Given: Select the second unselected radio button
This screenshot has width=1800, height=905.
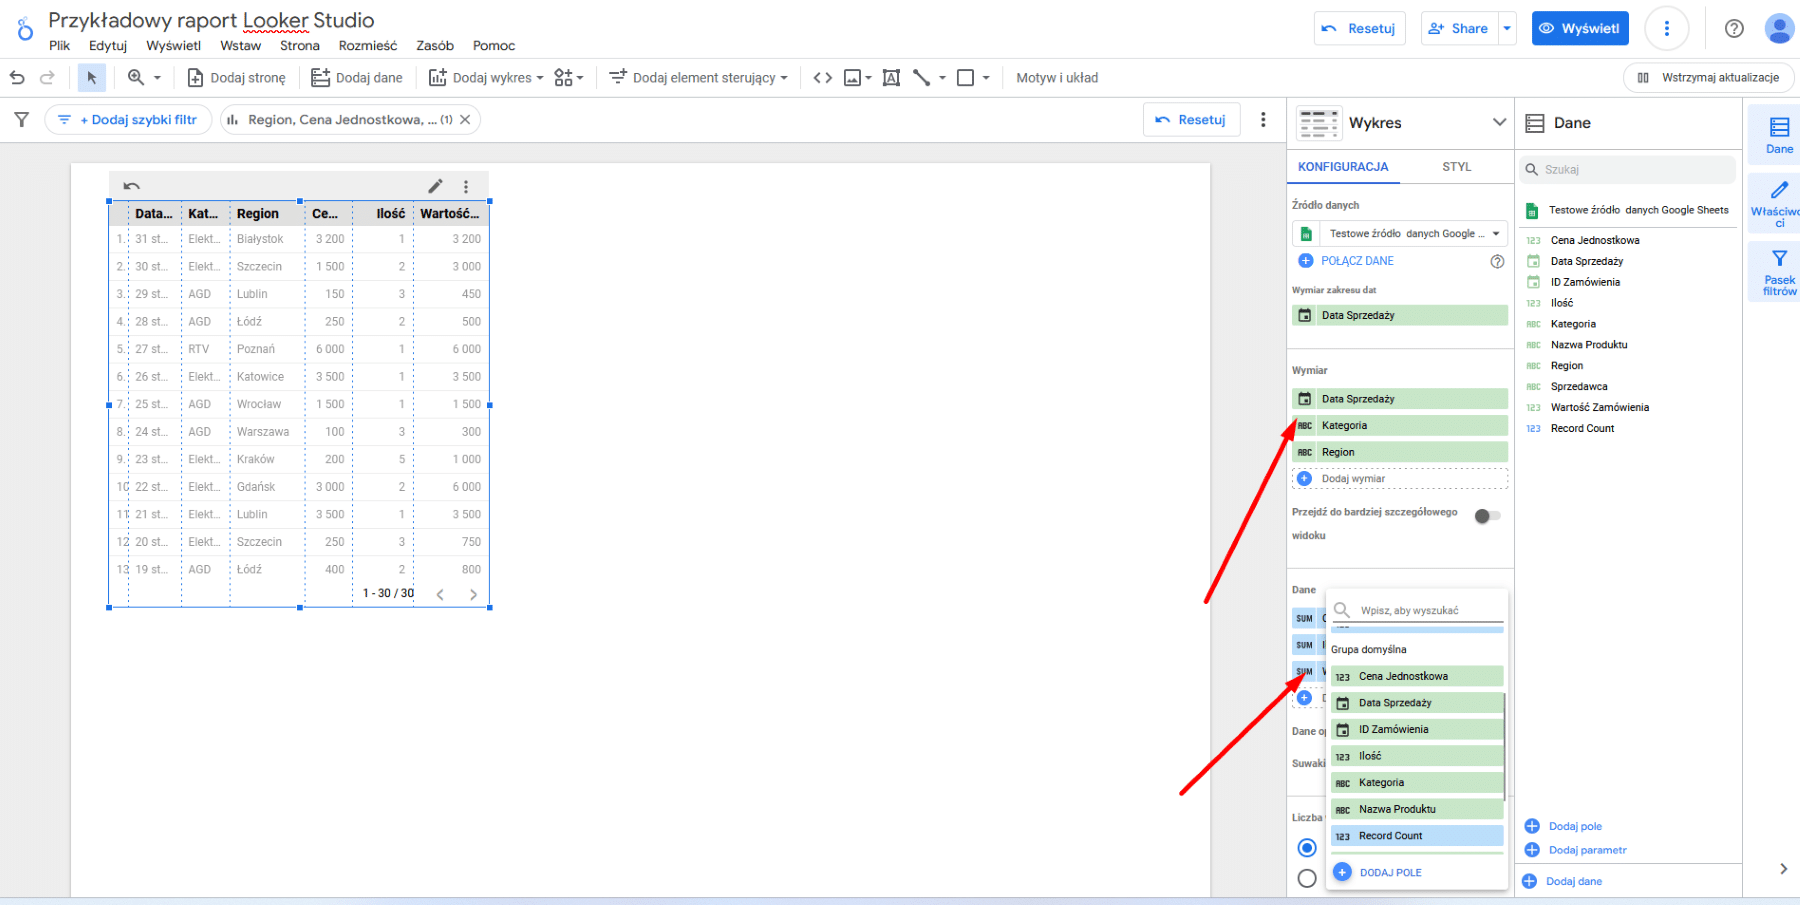Looking at the screenshot, I should click(x=1306, y=879).
